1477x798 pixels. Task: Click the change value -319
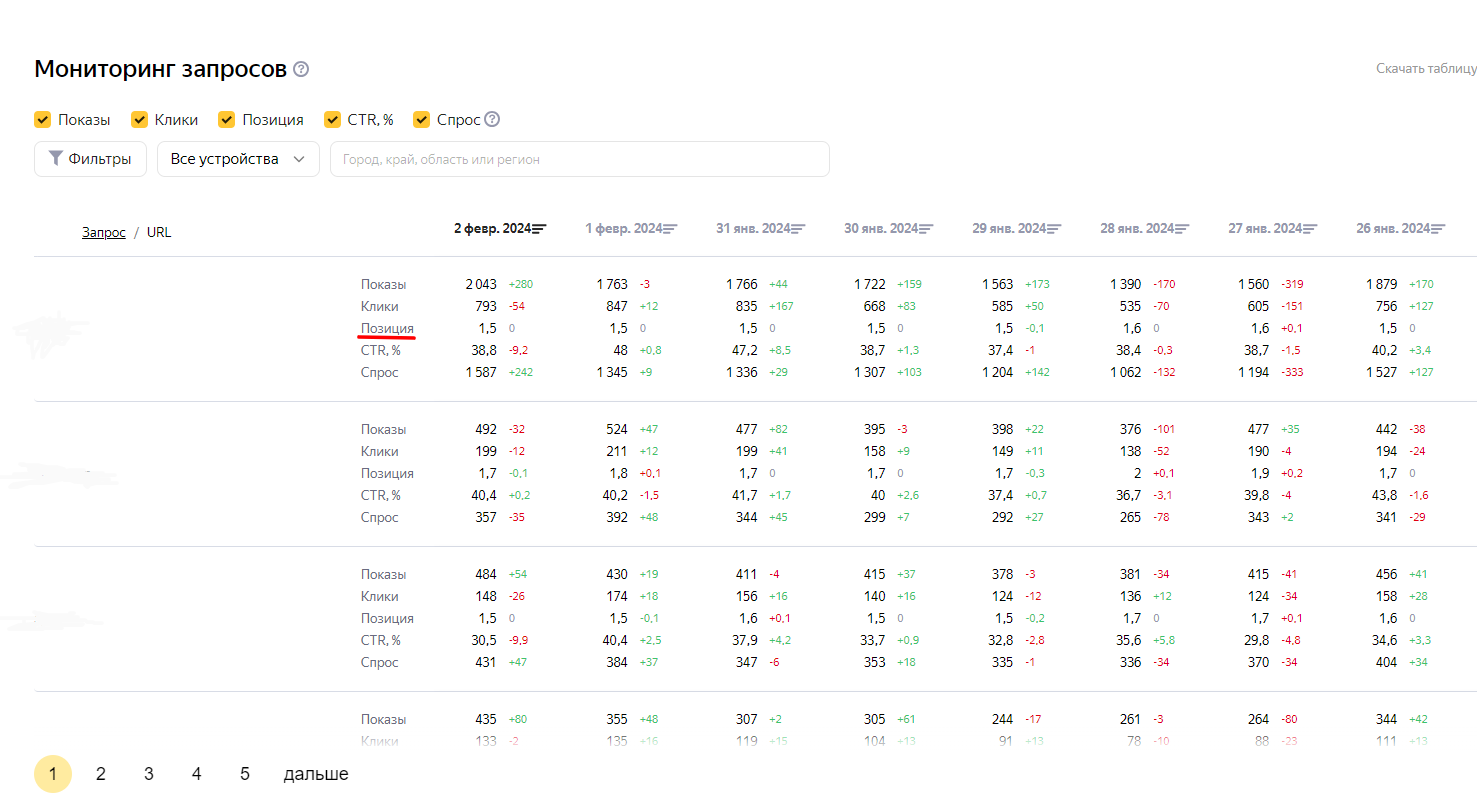click(x=1293, y=285)
